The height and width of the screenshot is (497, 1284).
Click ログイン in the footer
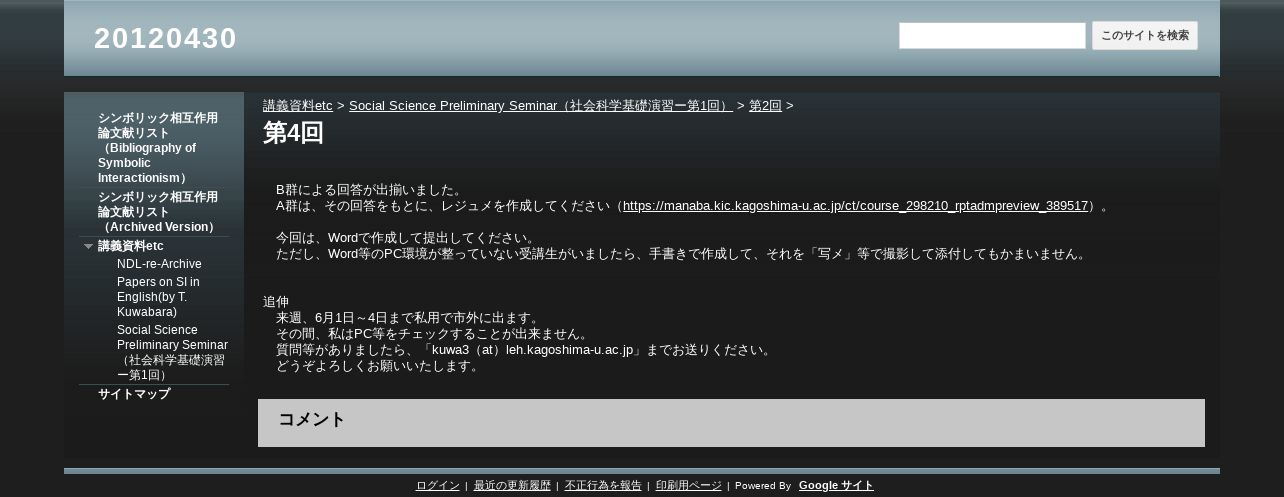point(437,486)
